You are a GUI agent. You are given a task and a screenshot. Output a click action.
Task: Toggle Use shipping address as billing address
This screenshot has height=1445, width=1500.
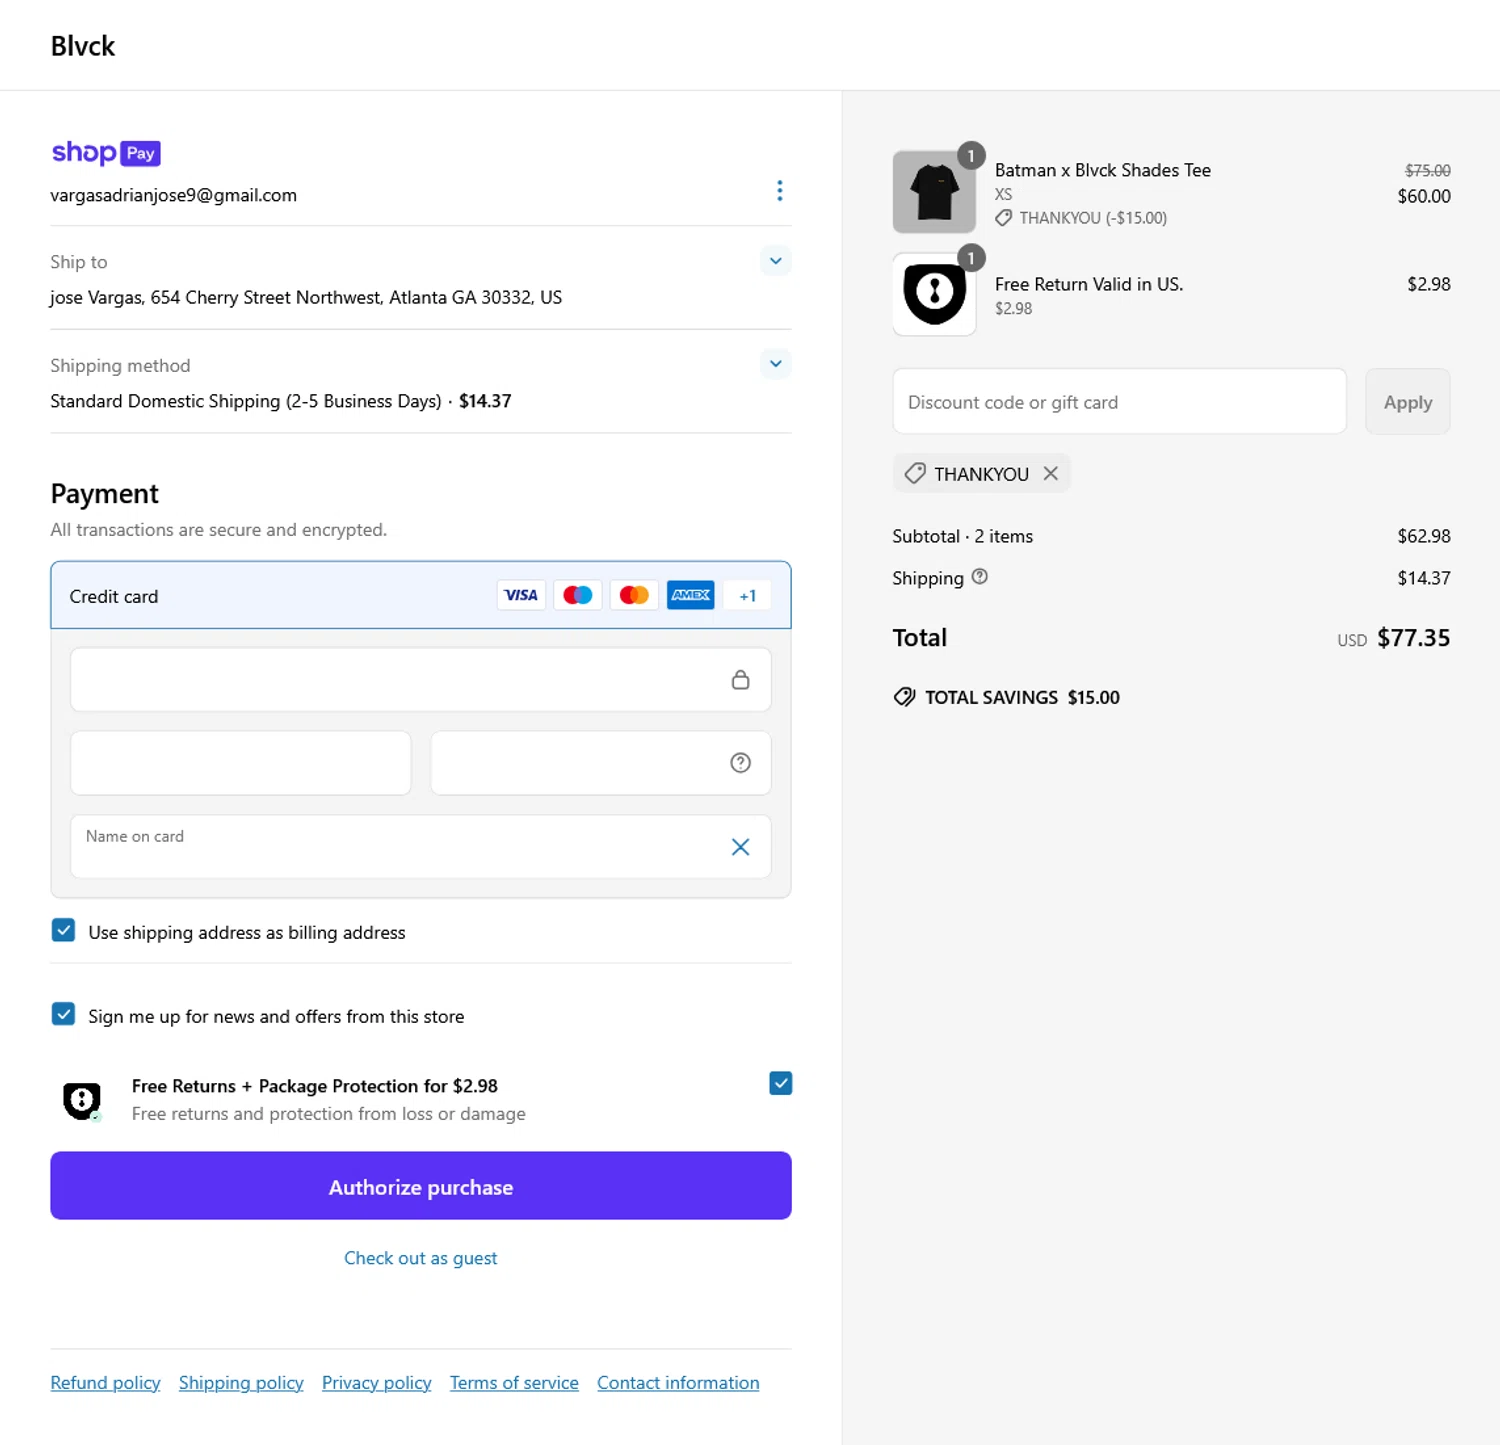point(63,931)
